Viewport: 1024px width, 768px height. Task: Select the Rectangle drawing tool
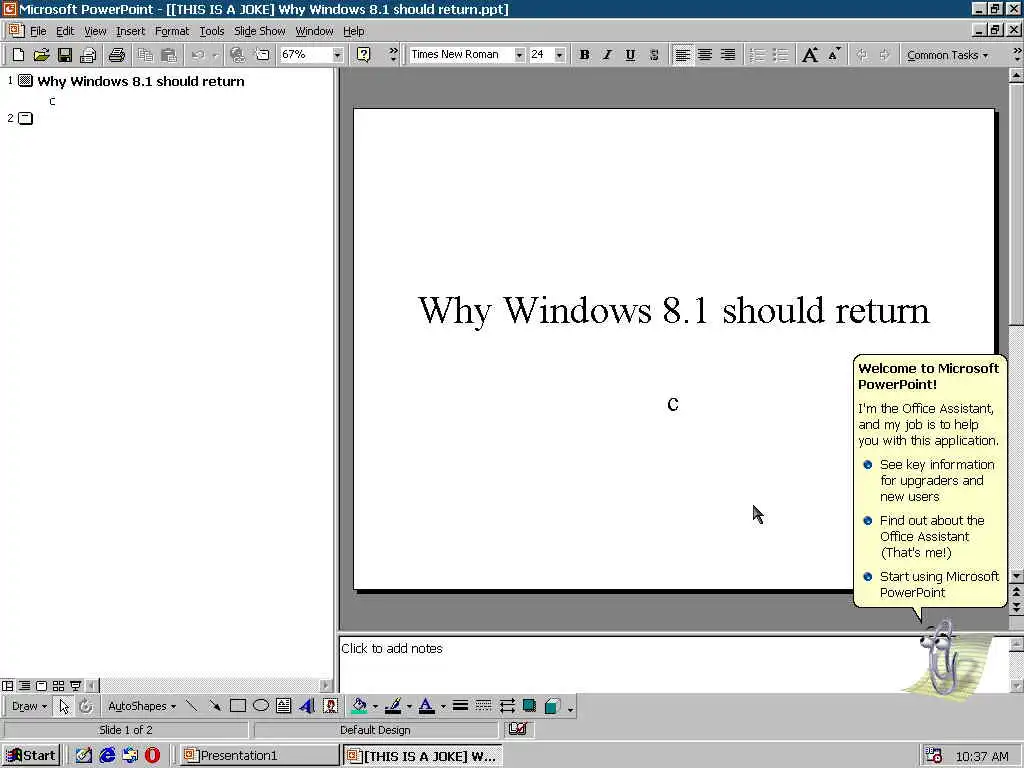[238, 706]
